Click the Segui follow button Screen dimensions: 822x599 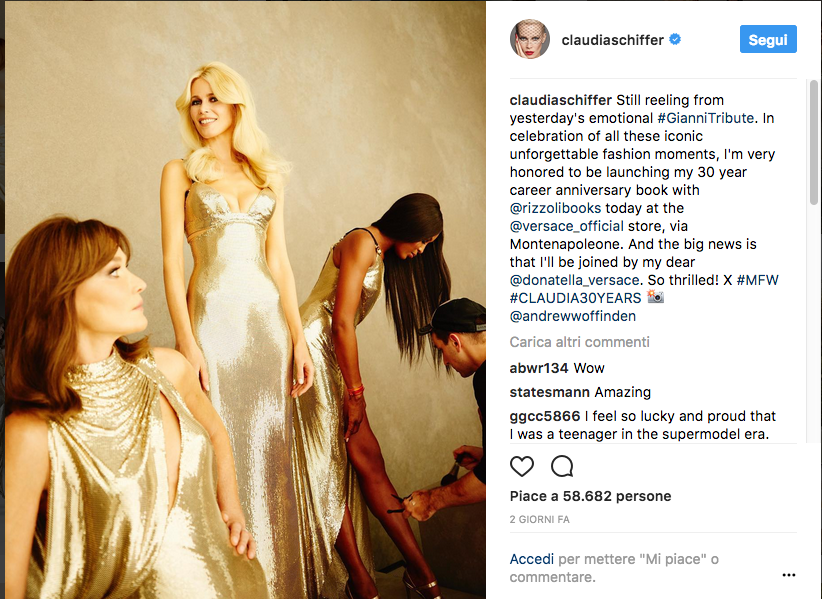[768, 39]
